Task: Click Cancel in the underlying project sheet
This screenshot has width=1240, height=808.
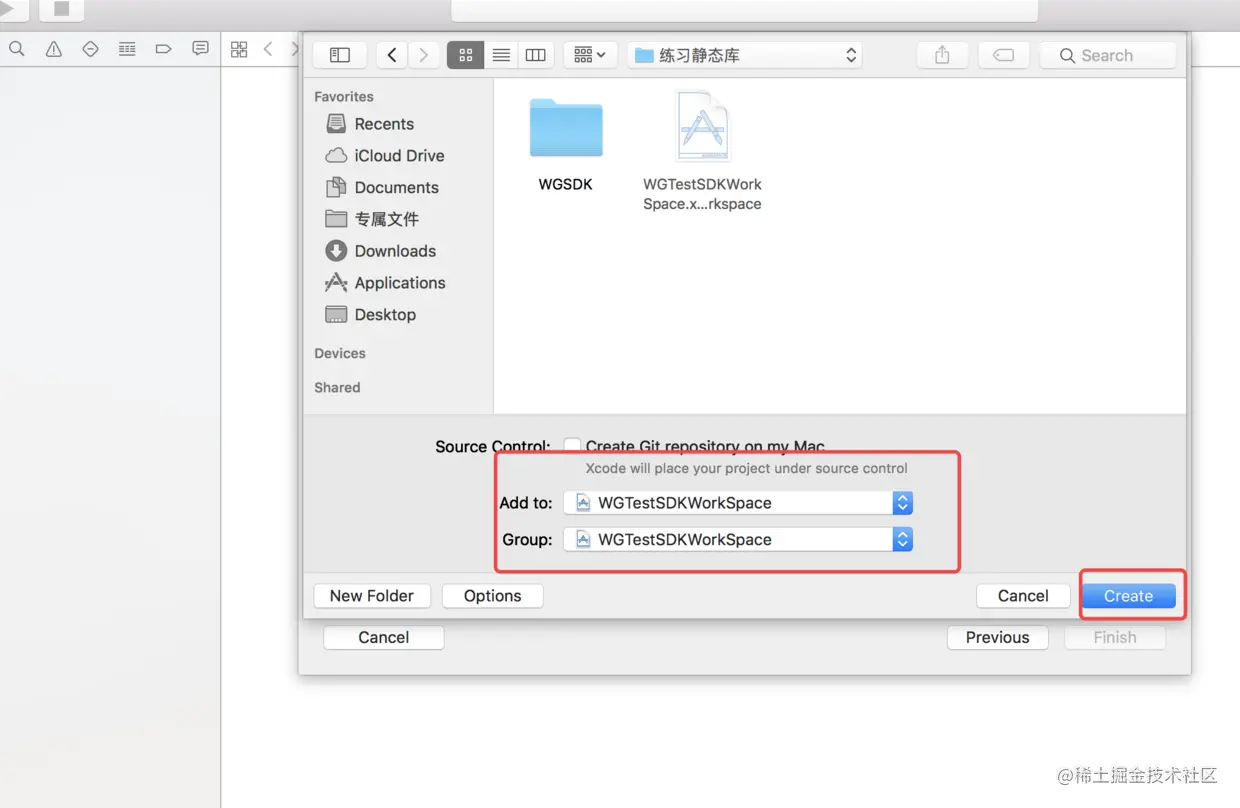Action: coord(384,638)
